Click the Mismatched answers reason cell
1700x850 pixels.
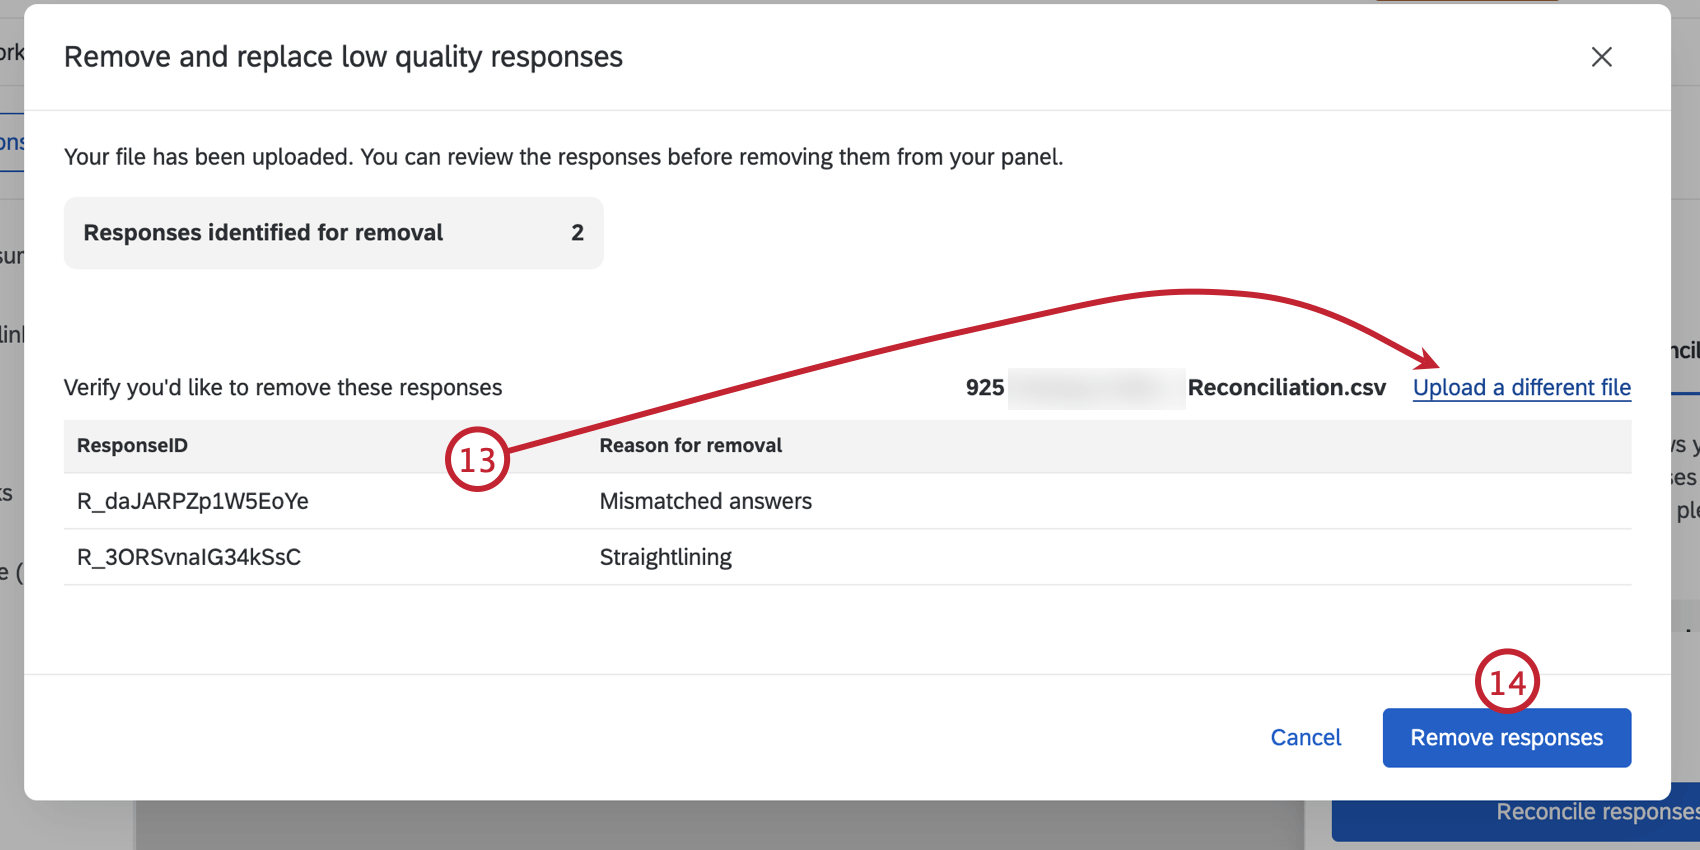click(x=705, y=501)
